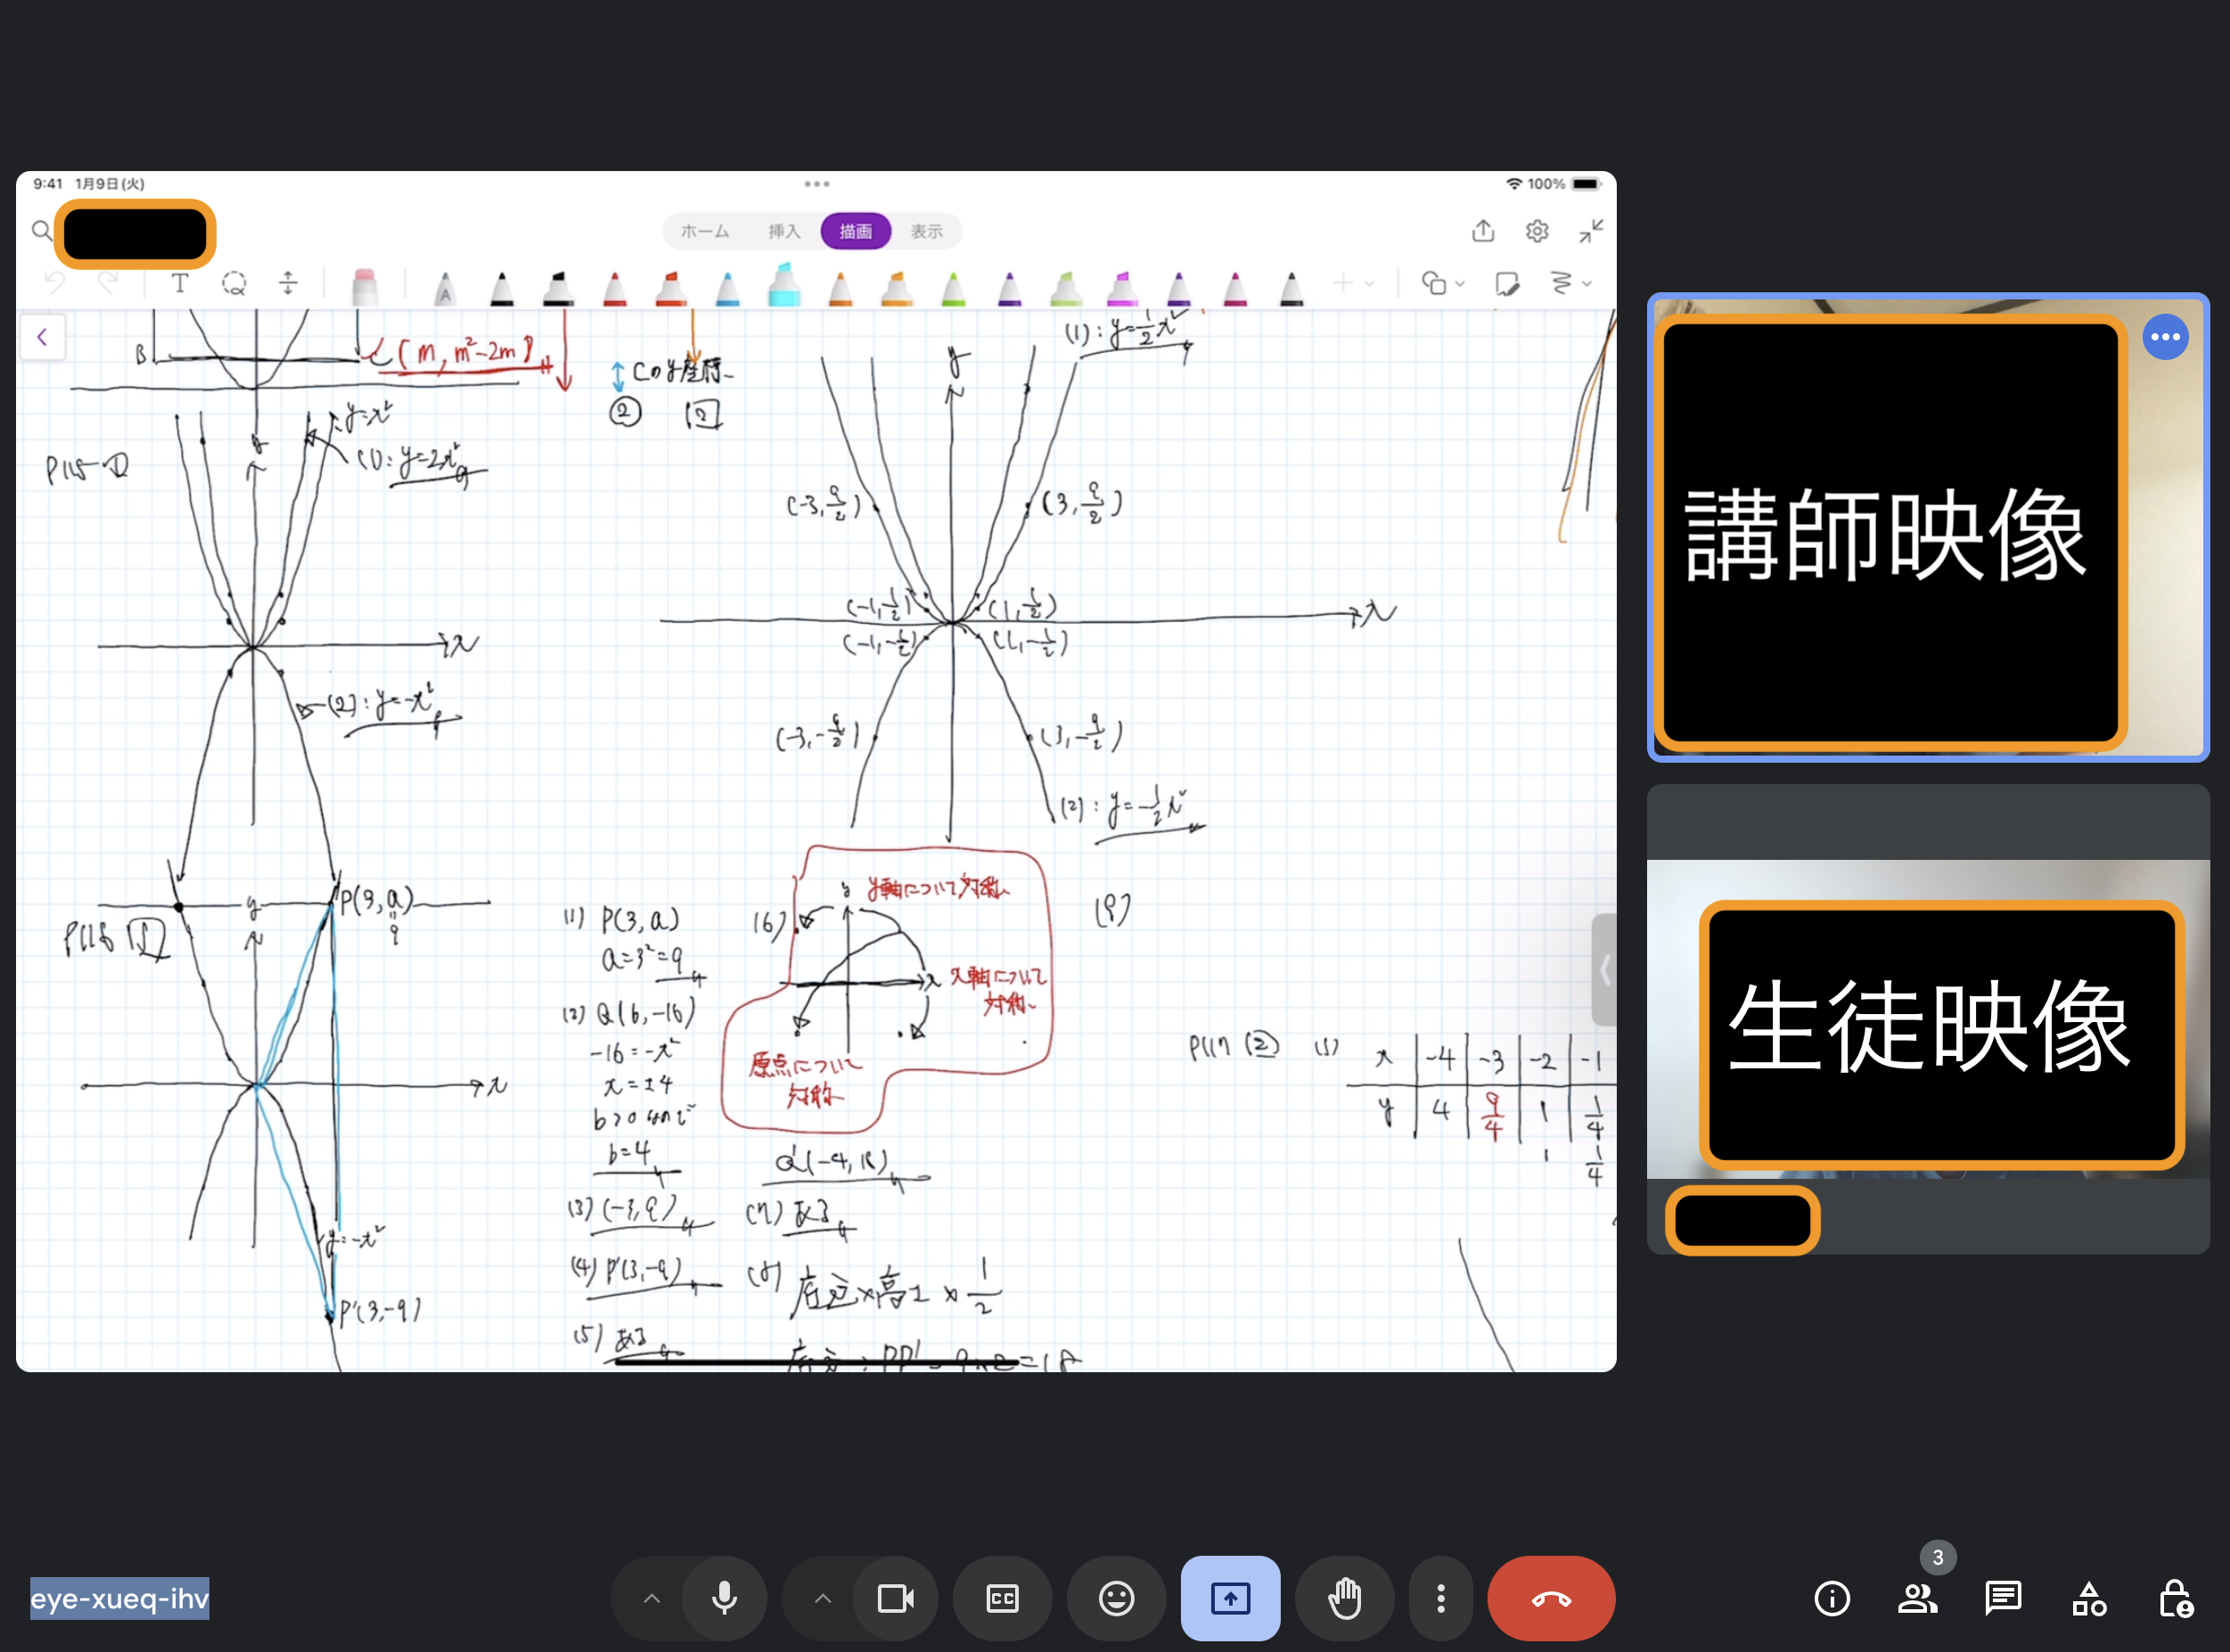The image size is (2230, 1652).
Task: Click the sticky note ink tool
Action: pyautogui.click(x=1507, y=284)
